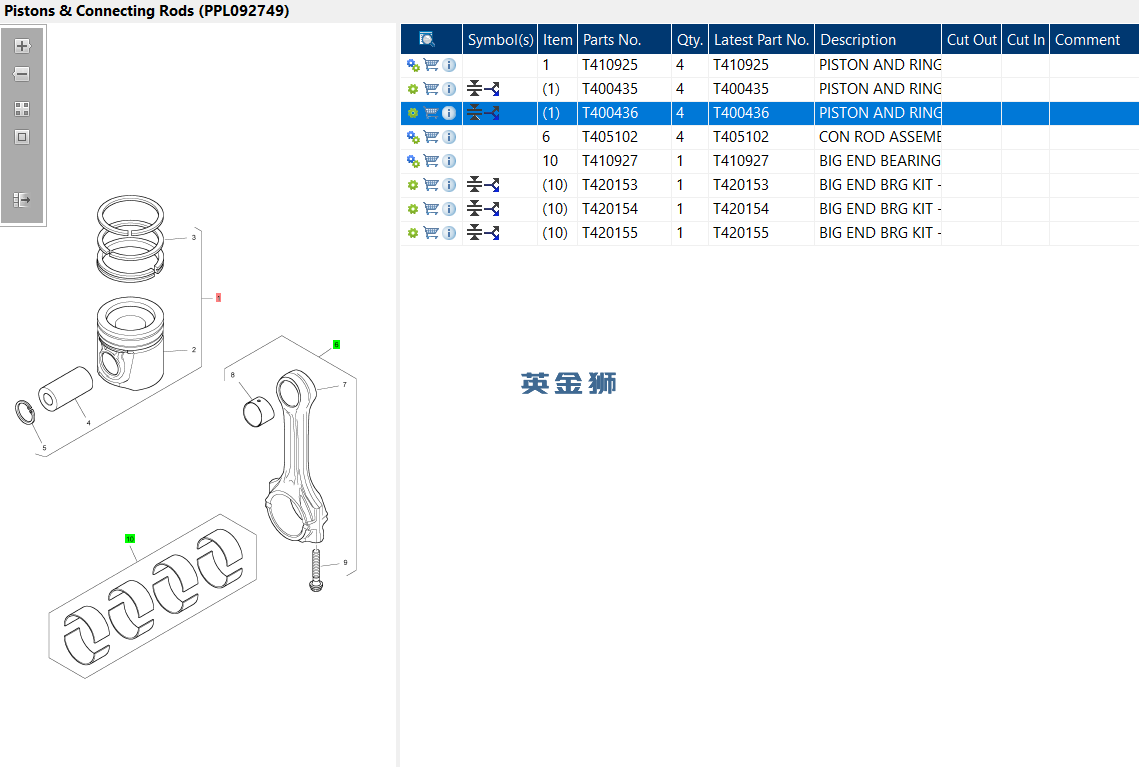
Task: Open the search icon in table header
Action: click(x=427, y=40)
